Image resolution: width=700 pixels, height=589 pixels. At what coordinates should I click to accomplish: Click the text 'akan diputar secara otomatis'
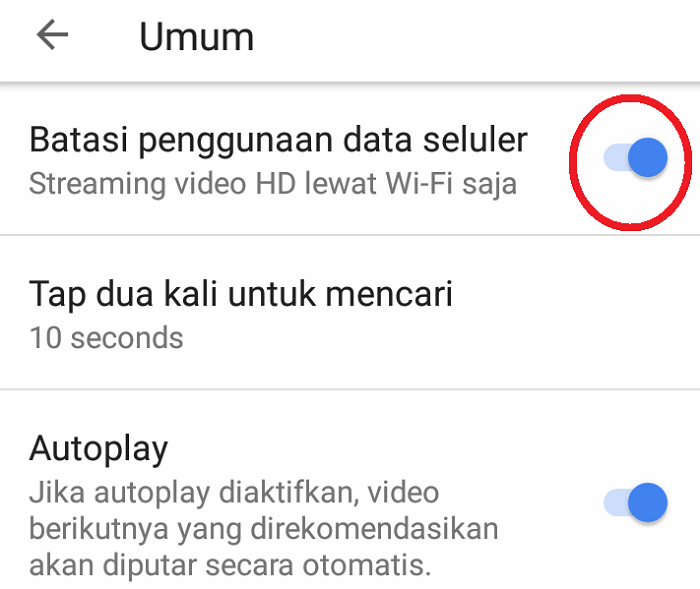pos(230,565)
